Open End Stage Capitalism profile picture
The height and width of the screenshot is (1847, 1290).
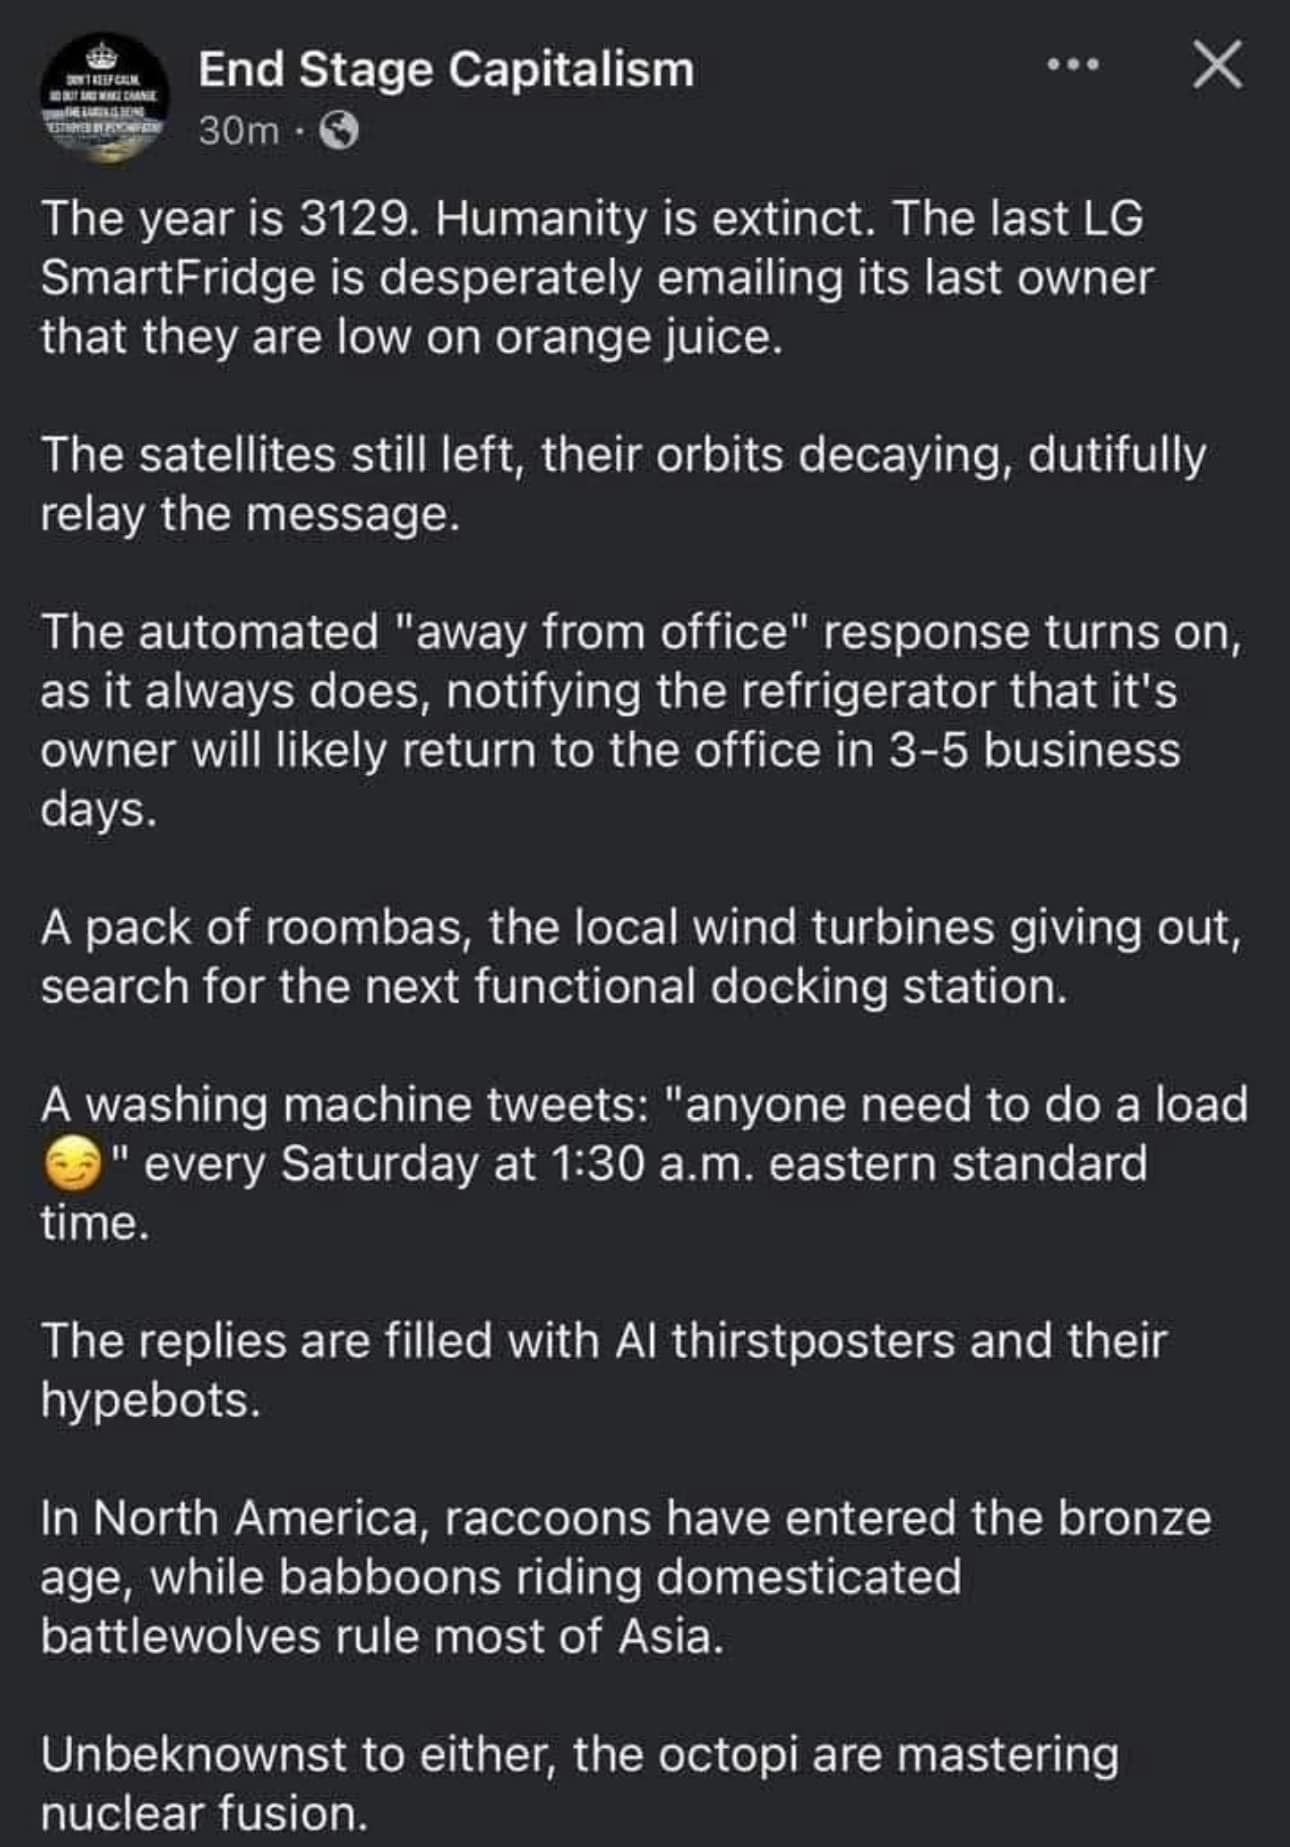[103, 97]
